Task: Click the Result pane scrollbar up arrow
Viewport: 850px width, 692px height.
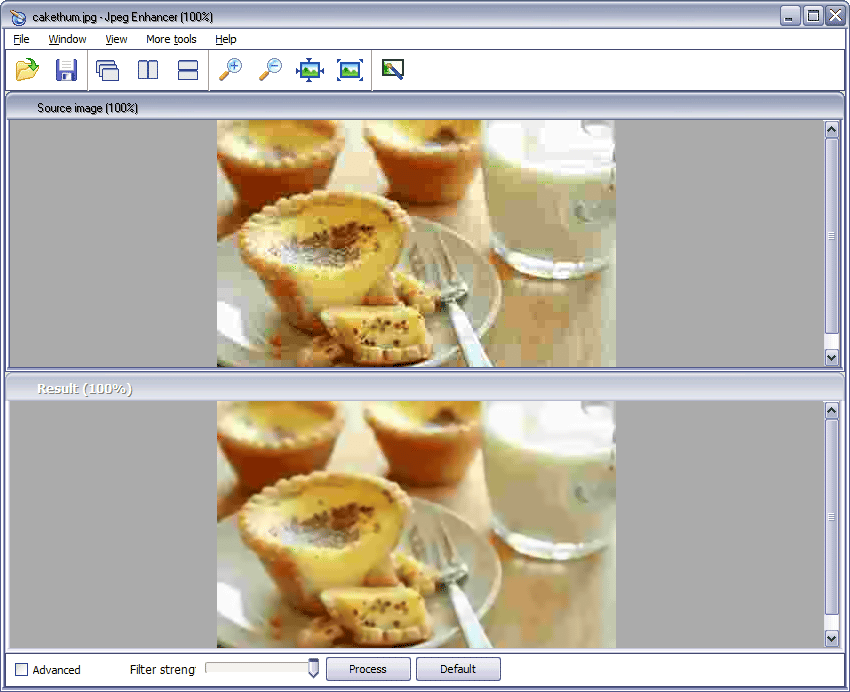Action: click(832, 411)
